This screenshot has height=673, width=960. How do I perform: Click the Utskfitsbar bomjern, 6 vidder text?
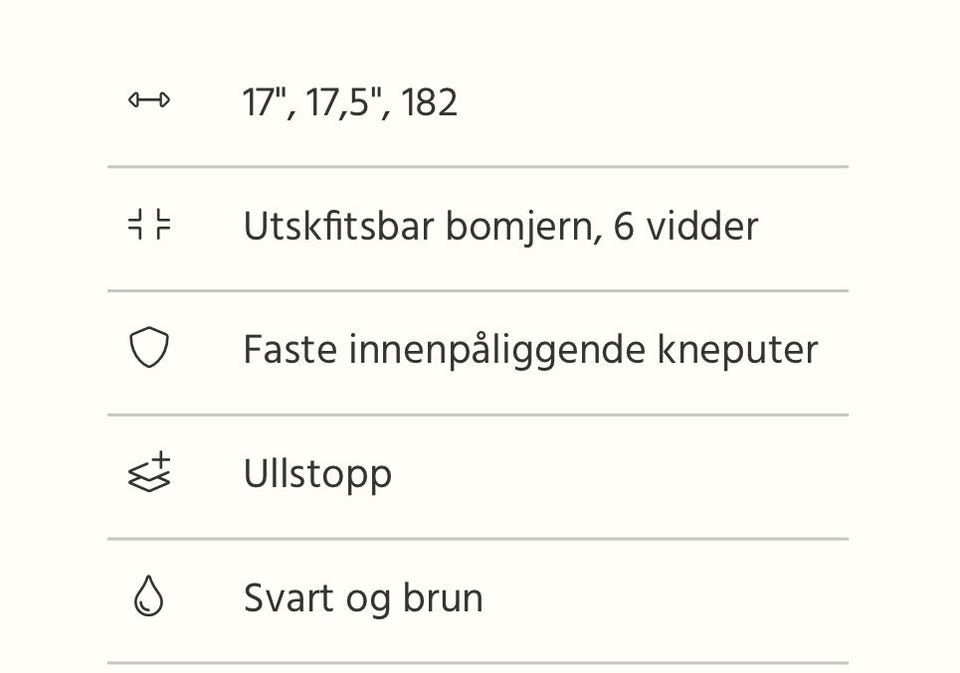(x=500, y=227)
